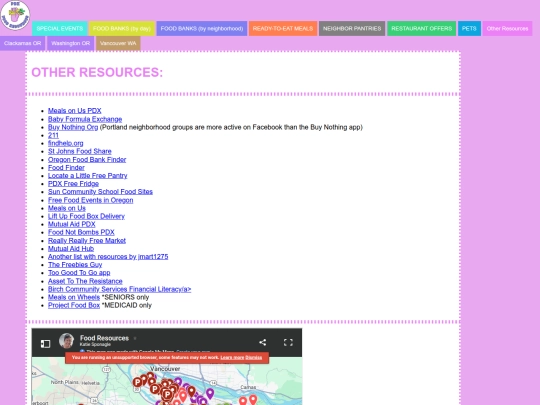Open Oregon Food Bank Finder link
Screen dimensions: 540x405
tap(87, 159)
